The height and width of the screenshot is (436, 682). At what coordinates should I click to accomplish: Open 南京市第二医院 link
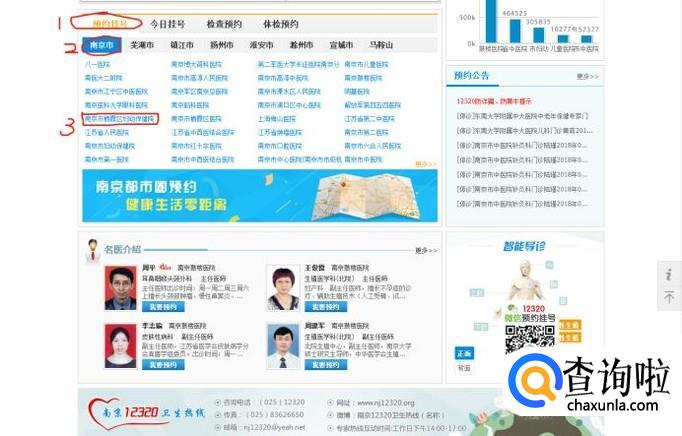366,132
